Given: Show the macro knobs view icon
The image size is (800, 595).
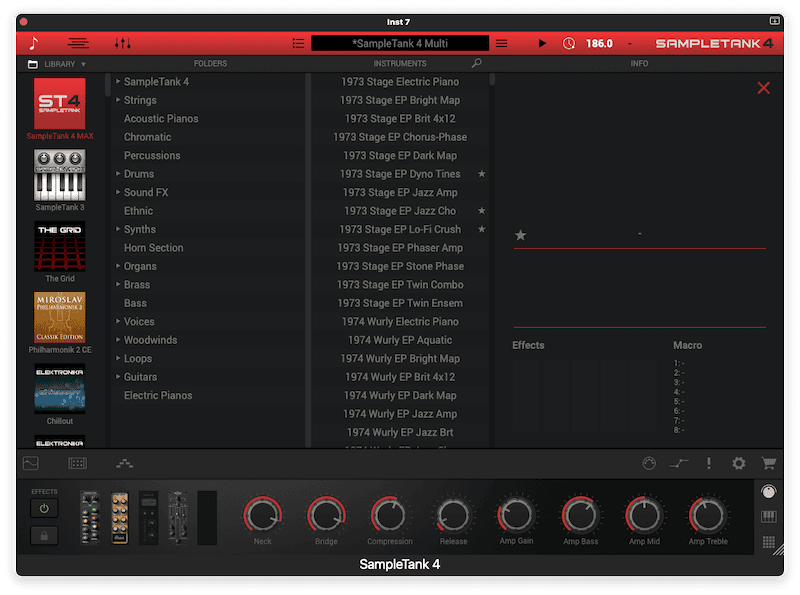Looking at the screenshot, I should 768,492.
